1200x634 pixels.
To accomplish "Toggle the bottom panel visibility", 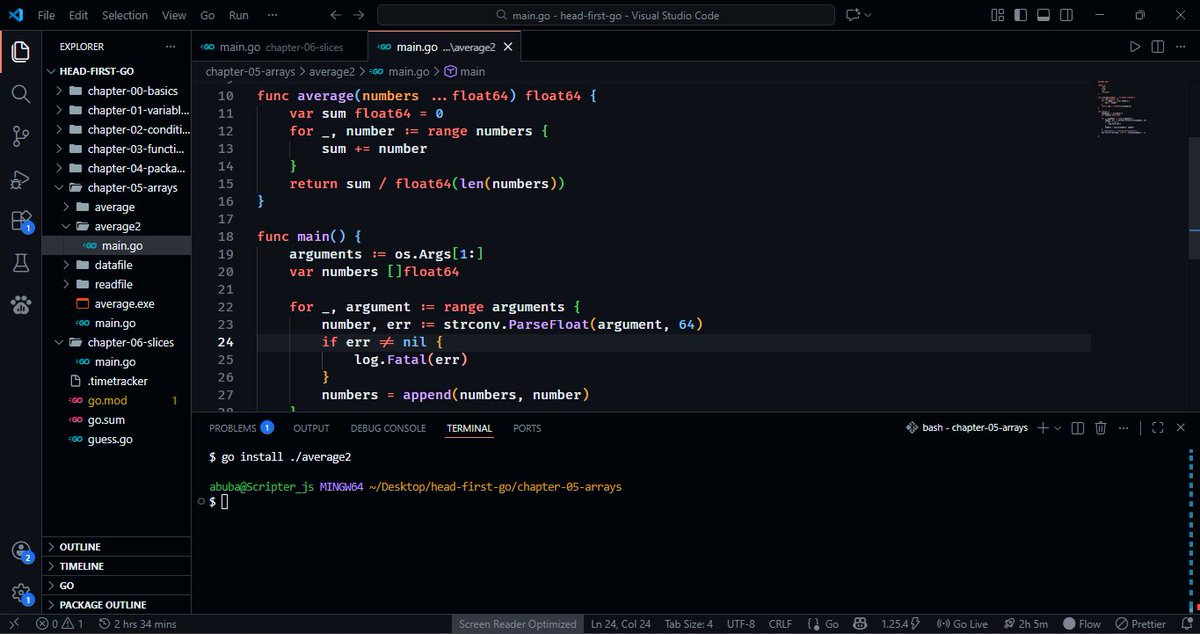I will coord(1043,15).
